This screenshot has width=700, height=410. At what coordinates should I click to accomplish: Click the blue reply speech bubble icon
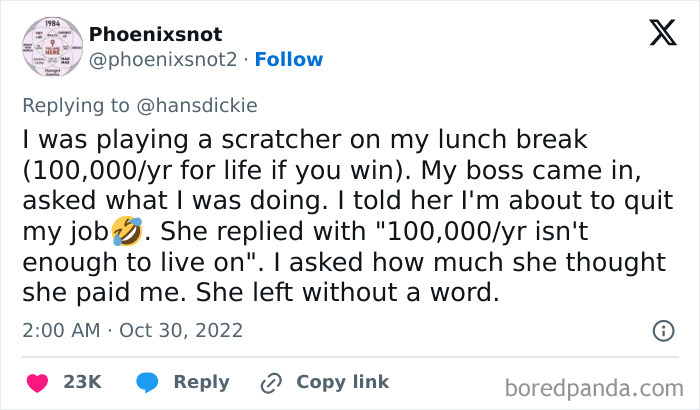click(146, 382)
